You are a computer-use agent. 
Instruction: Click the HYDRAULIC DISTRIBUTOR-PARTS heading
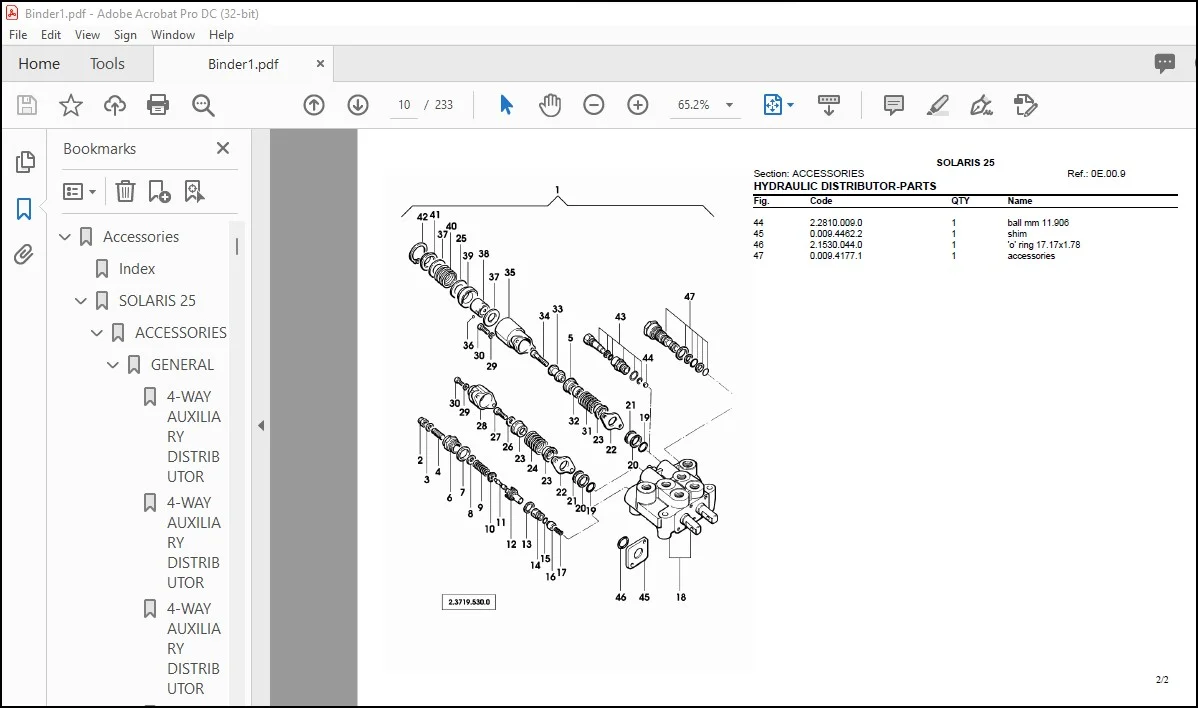coord(844,186)
